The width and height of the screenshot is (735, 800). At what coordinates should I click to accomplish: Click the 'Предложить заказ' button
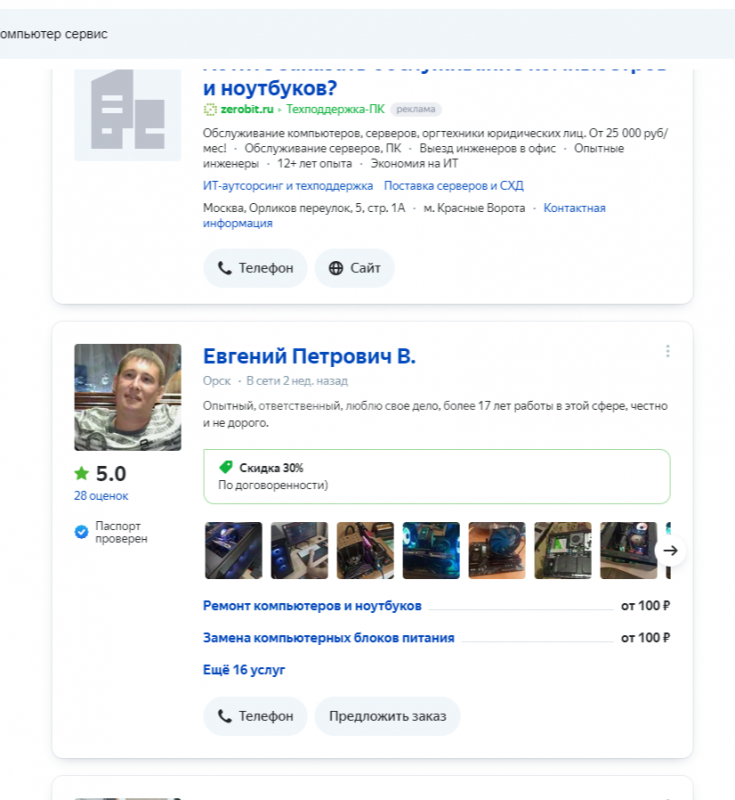(x=387, y=716)
